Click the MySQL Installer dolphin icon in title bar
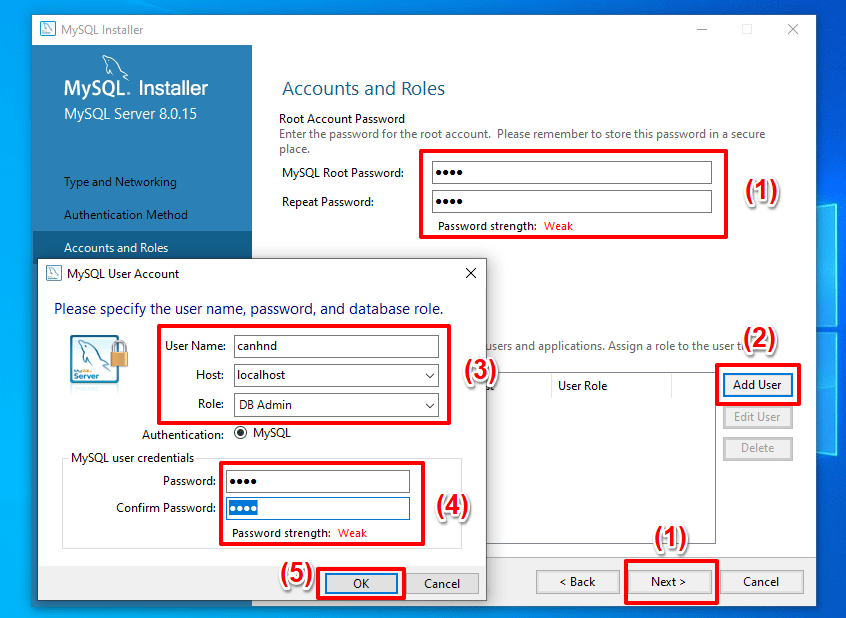The image size is (846, 618). point(48,30)
